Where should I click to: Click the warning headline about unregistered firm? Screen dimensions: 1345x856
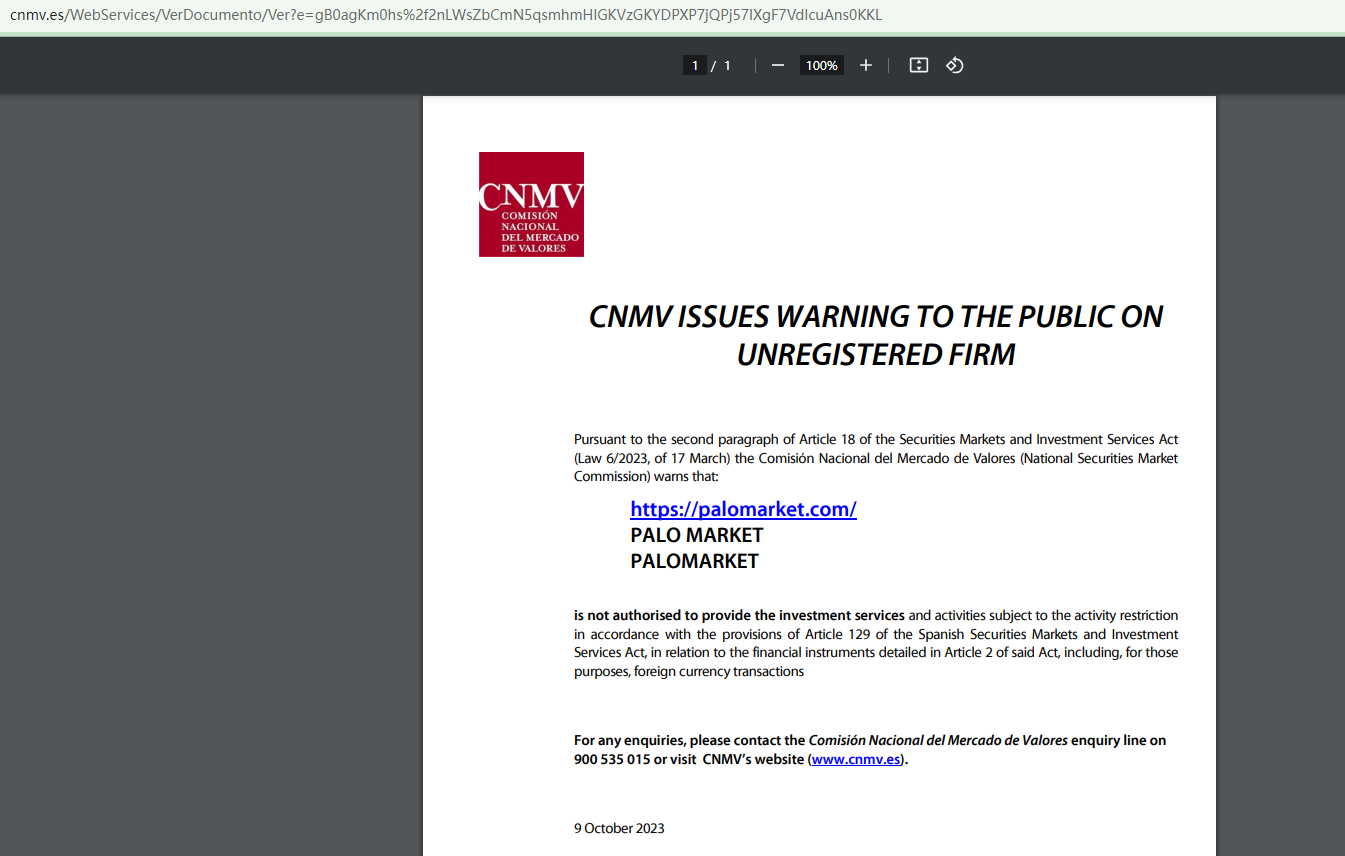tap(876, 335)
